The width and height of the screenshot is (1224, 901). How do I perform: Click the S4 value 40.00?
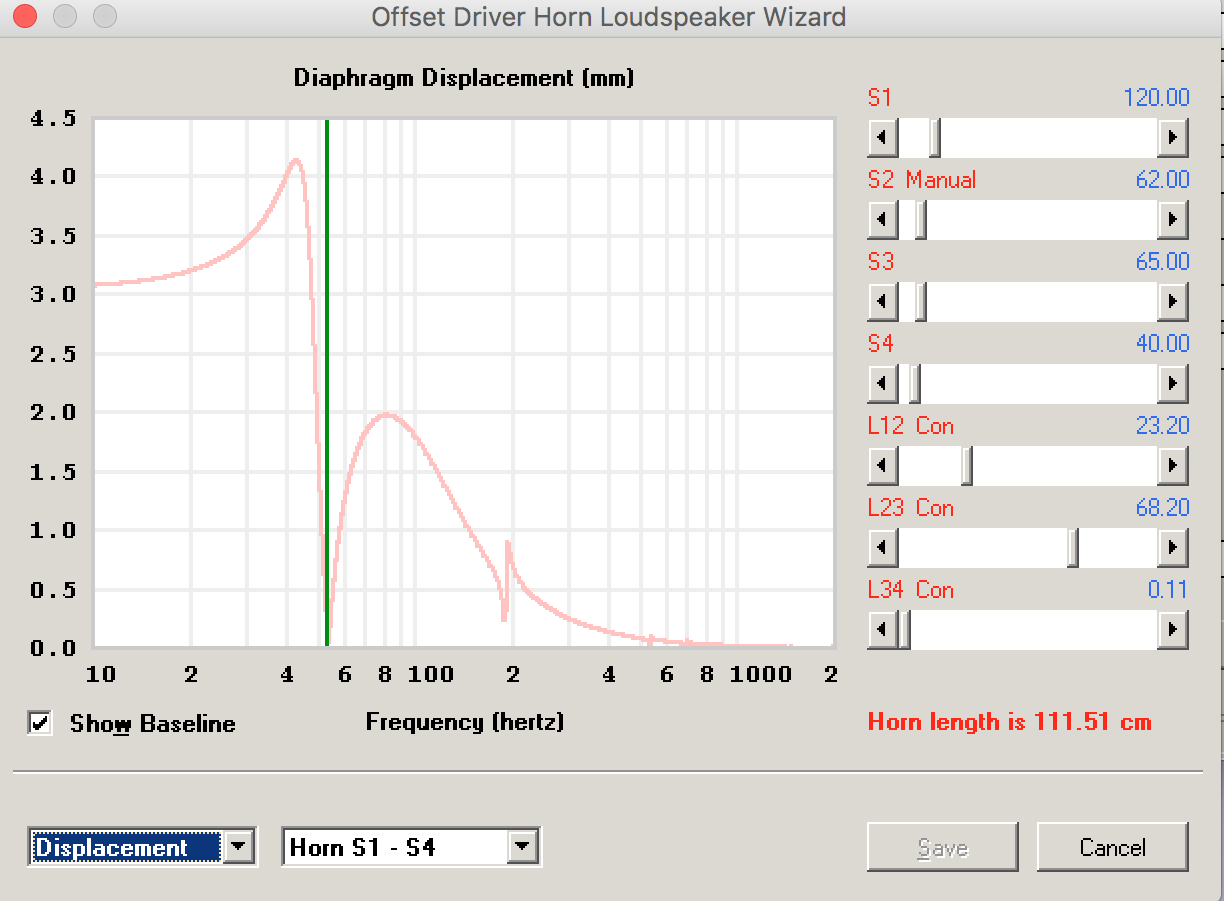tap(1163, 344)
